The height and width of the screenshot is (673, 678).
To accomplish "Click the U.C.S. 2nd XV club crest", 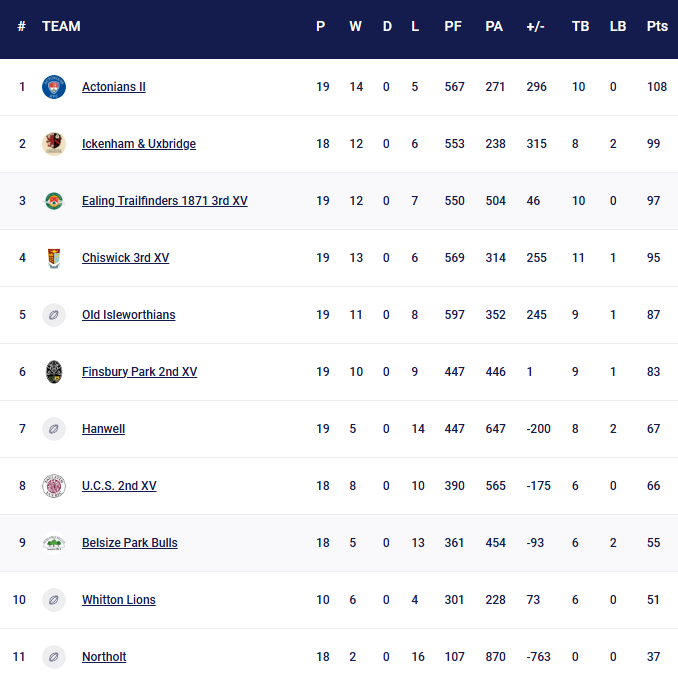I will coord(54,486).
